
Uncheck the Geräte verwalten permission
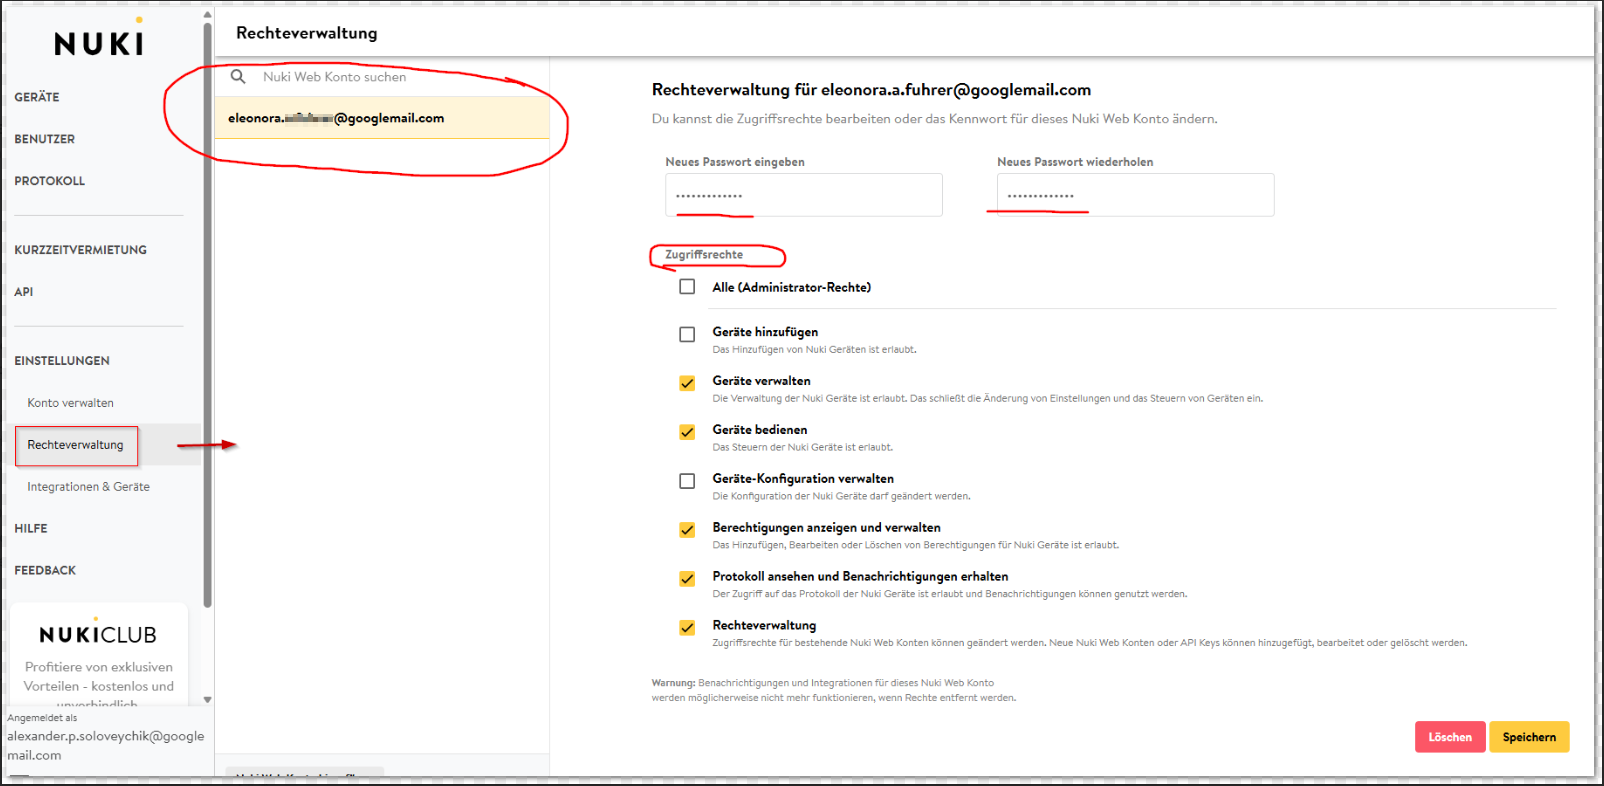pos(687,383)
